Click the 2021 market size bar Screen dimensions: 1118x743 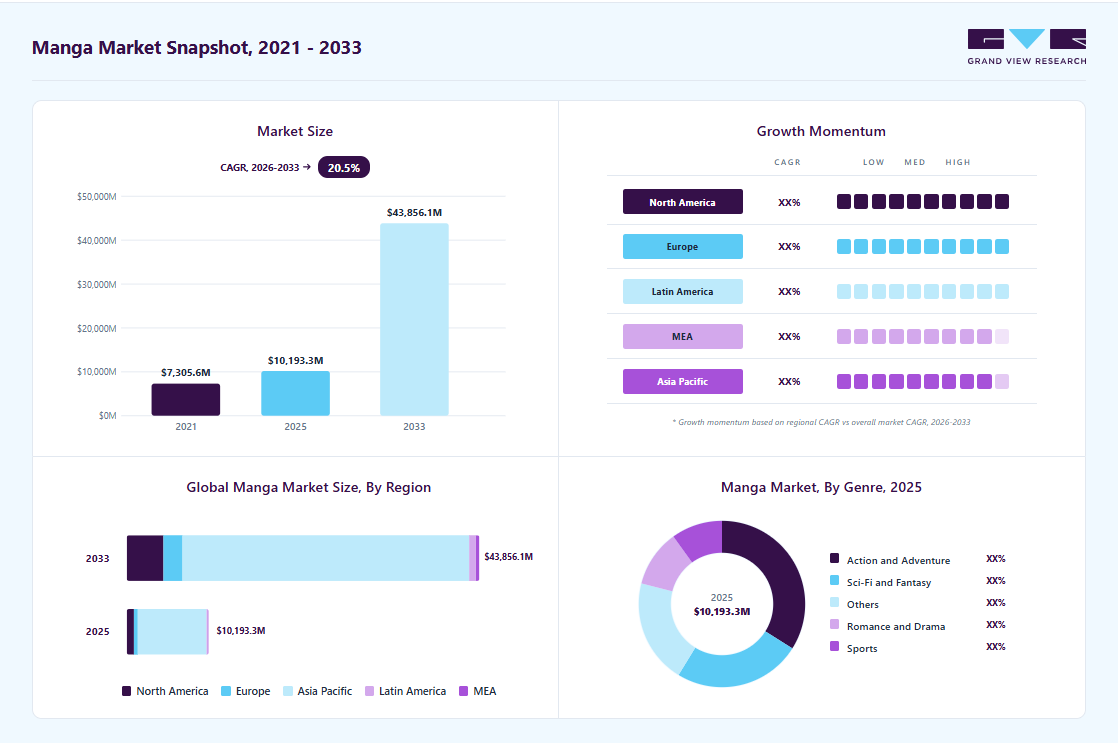pyautogui.click(x=186, y=399)
